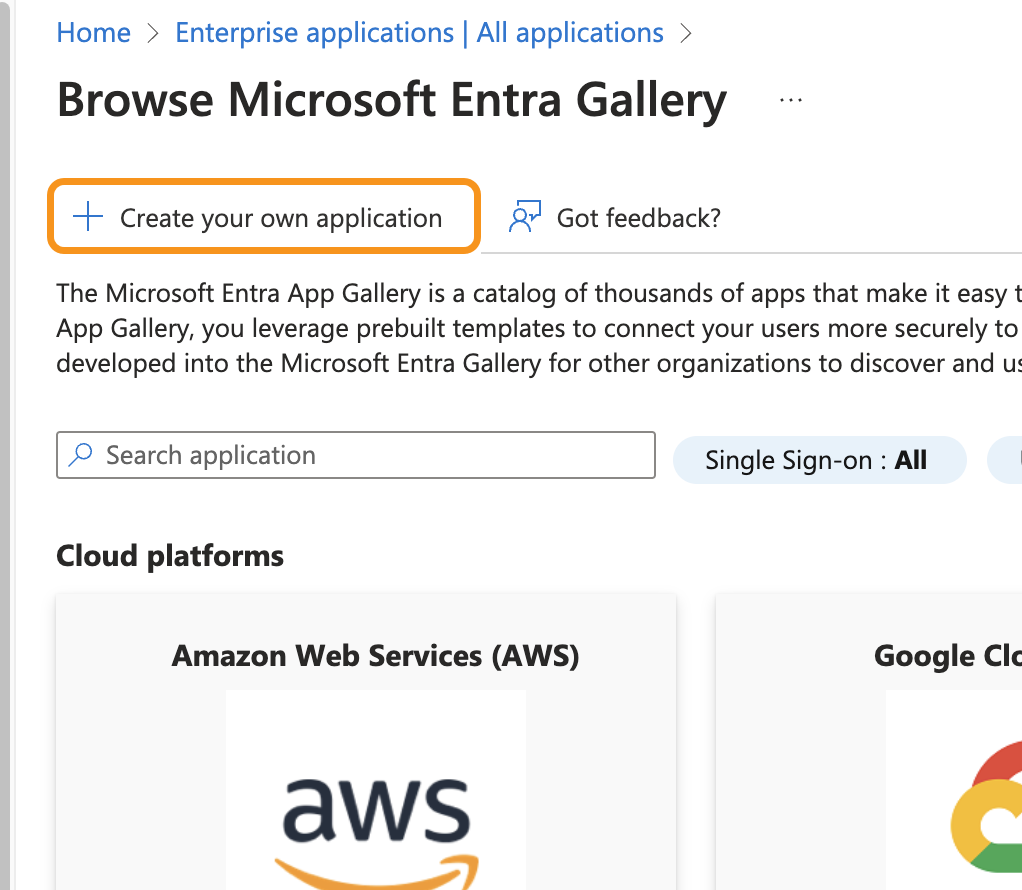Click the plus icon for creating an application
The height and width of the screenshot is (890, 1022).
pyautogui.click(x=89, y=217)
